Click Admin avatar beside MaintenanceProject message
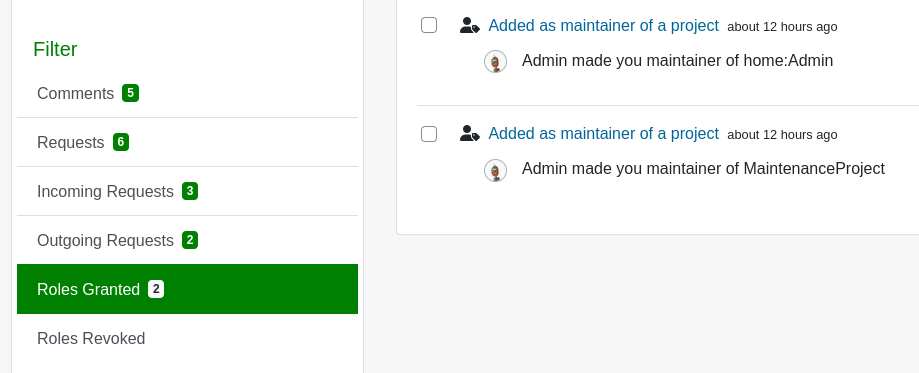This screenshot has height=373, width=919. pos(495,170)
